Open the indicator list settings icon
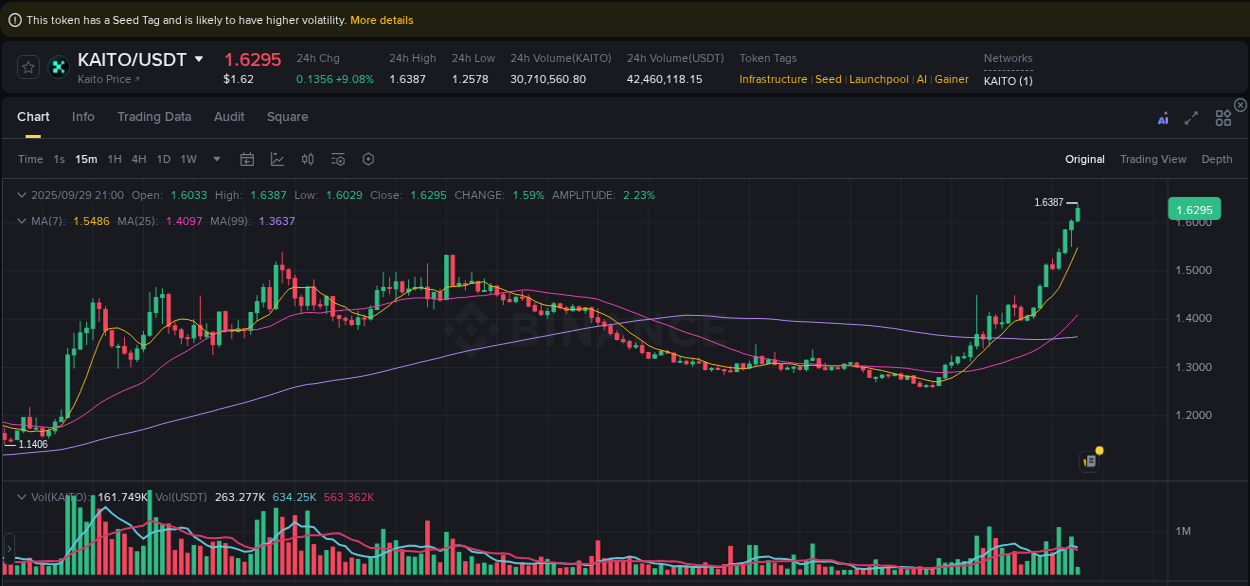Screen dimensions: 1250x586 pos(337,159)
